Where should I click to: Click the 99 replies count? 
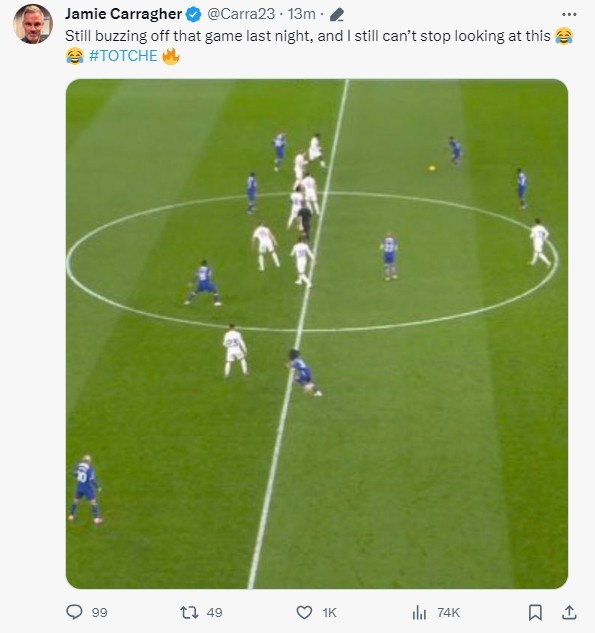click(99, 613)
